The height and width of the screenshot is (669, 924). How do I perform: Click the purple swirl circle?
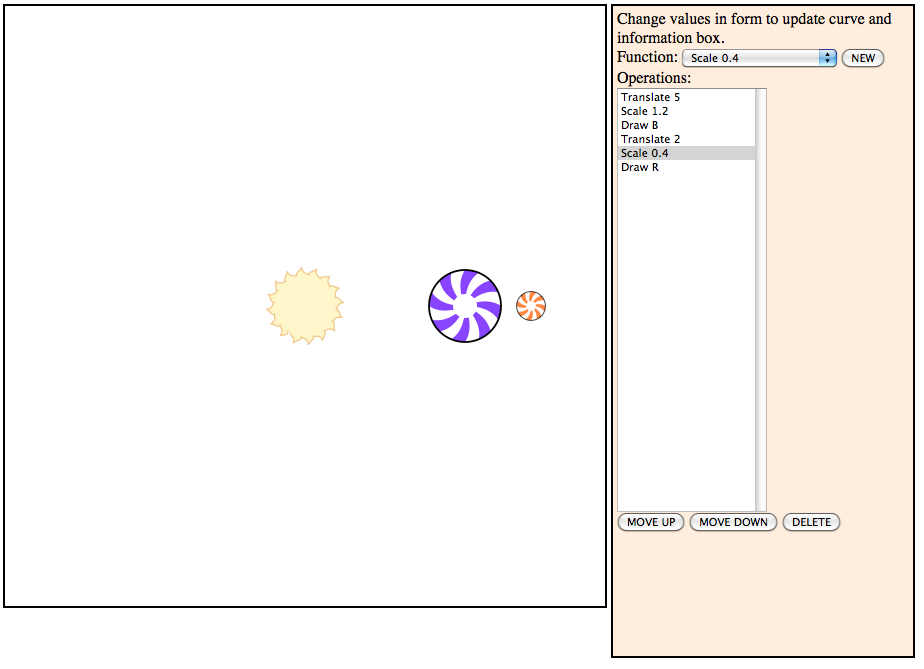pyautogui.click(x=465, y=306)
